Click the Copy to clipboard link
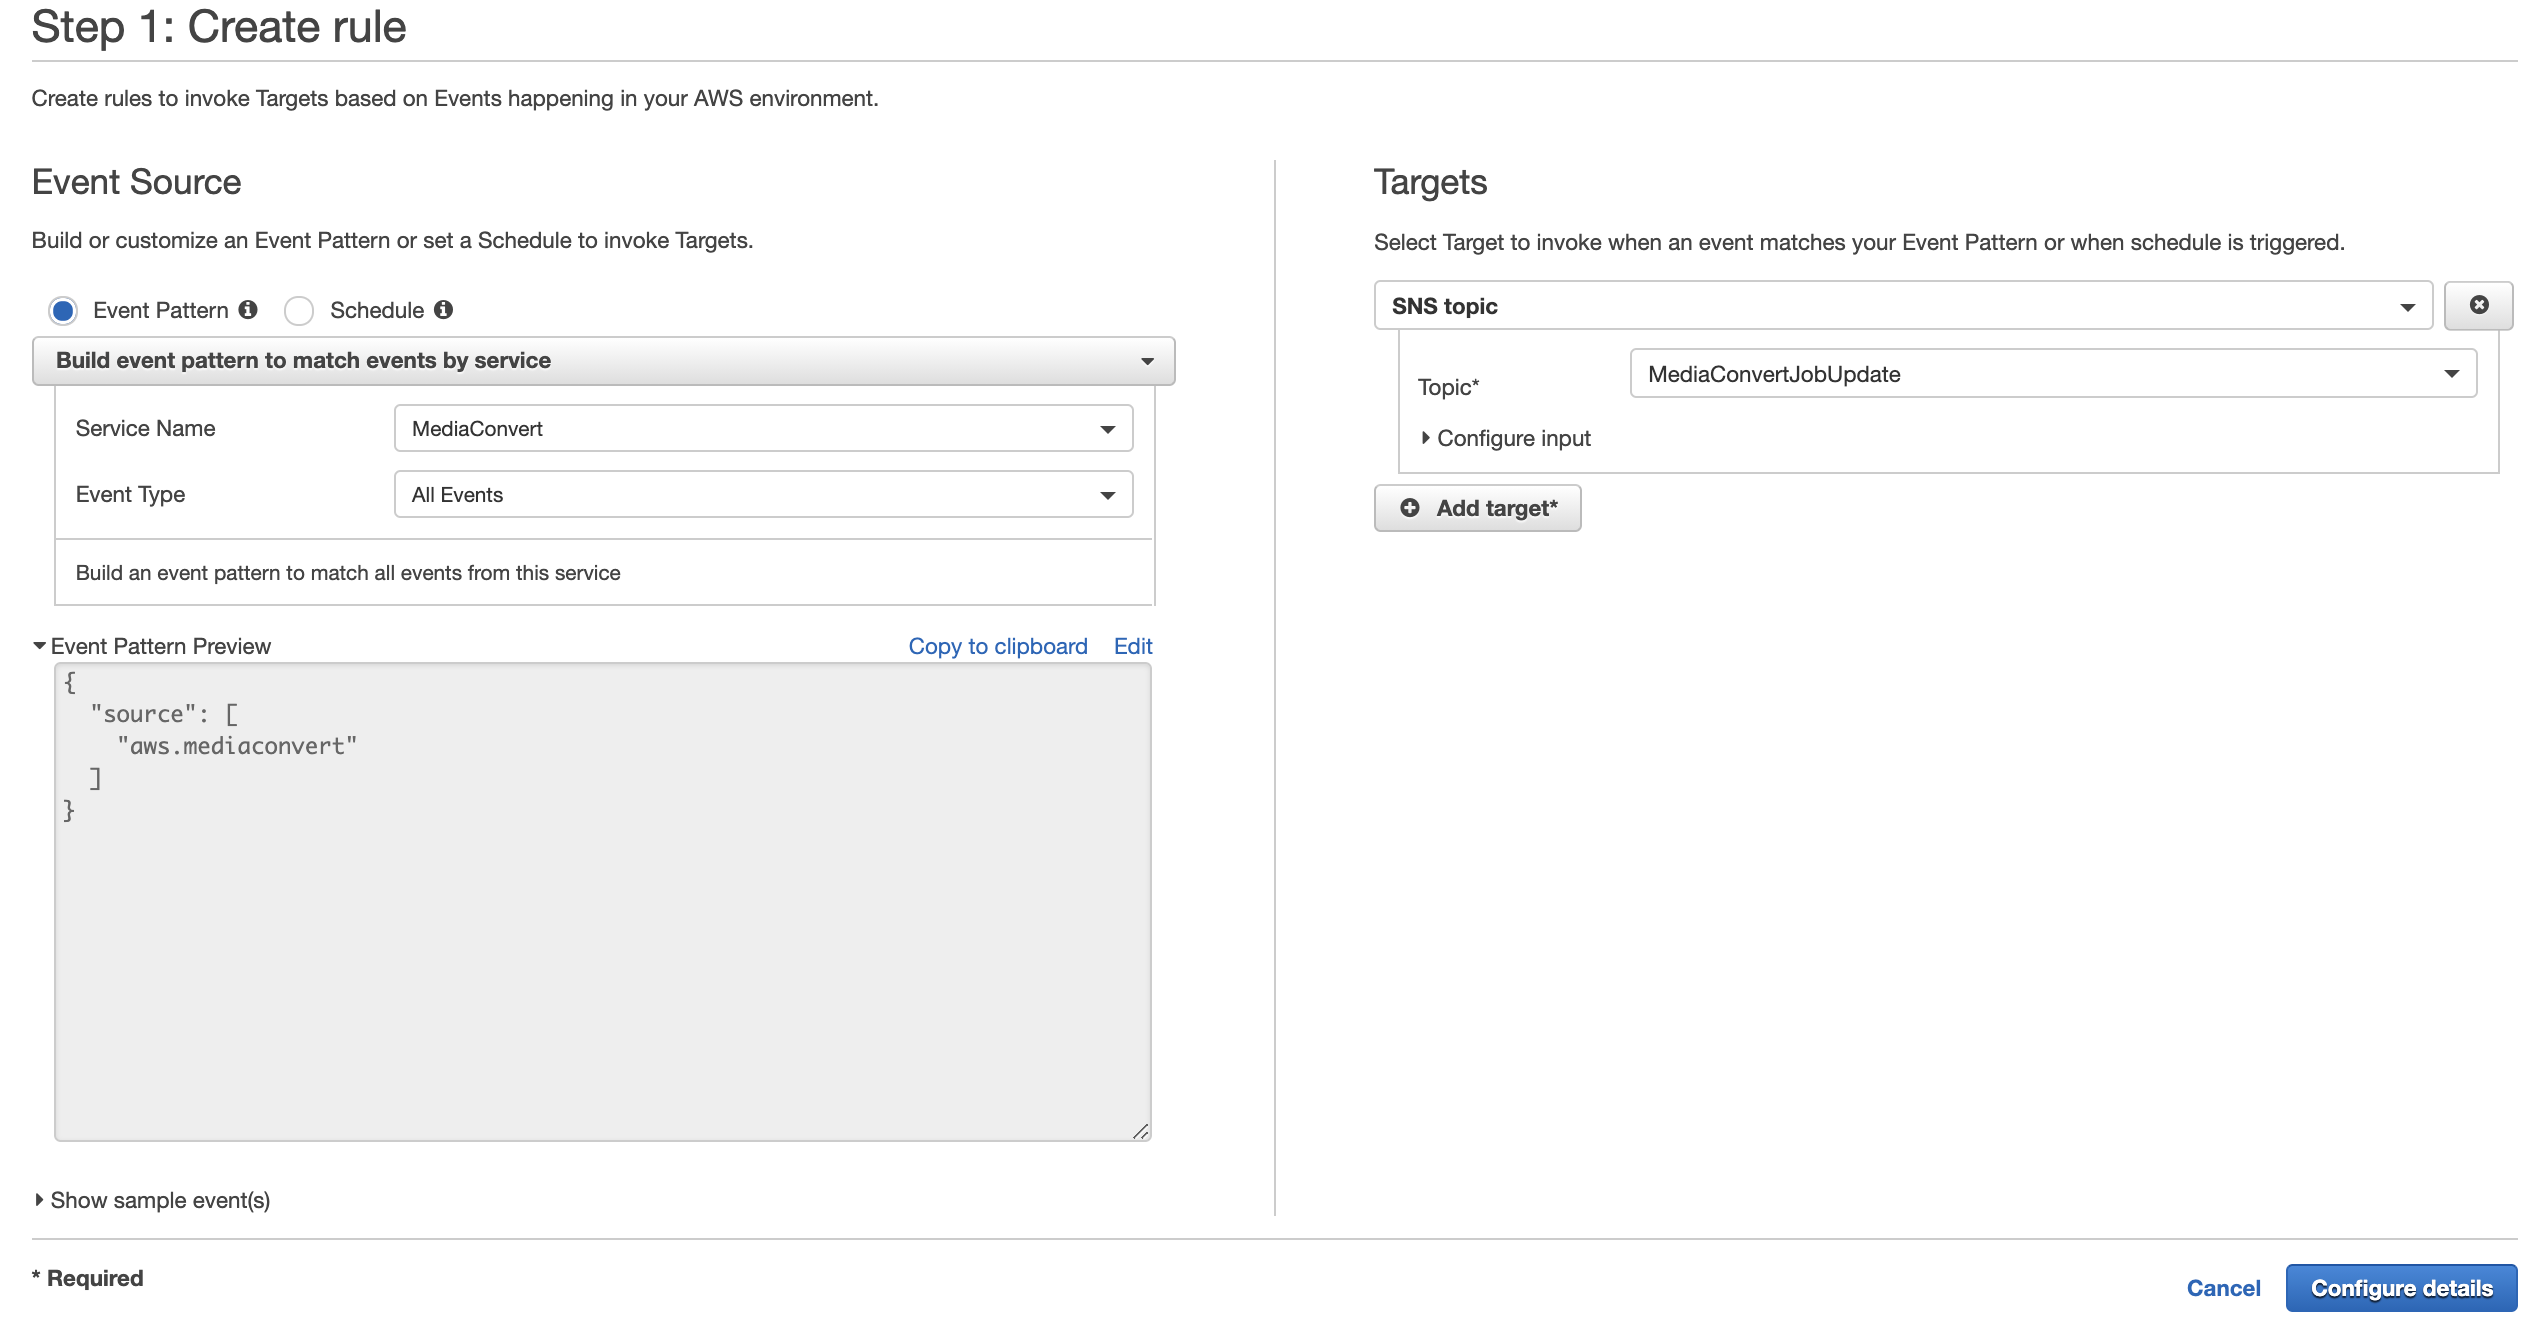Viewport: 2534px width, 1332px height. coord(997,646)
